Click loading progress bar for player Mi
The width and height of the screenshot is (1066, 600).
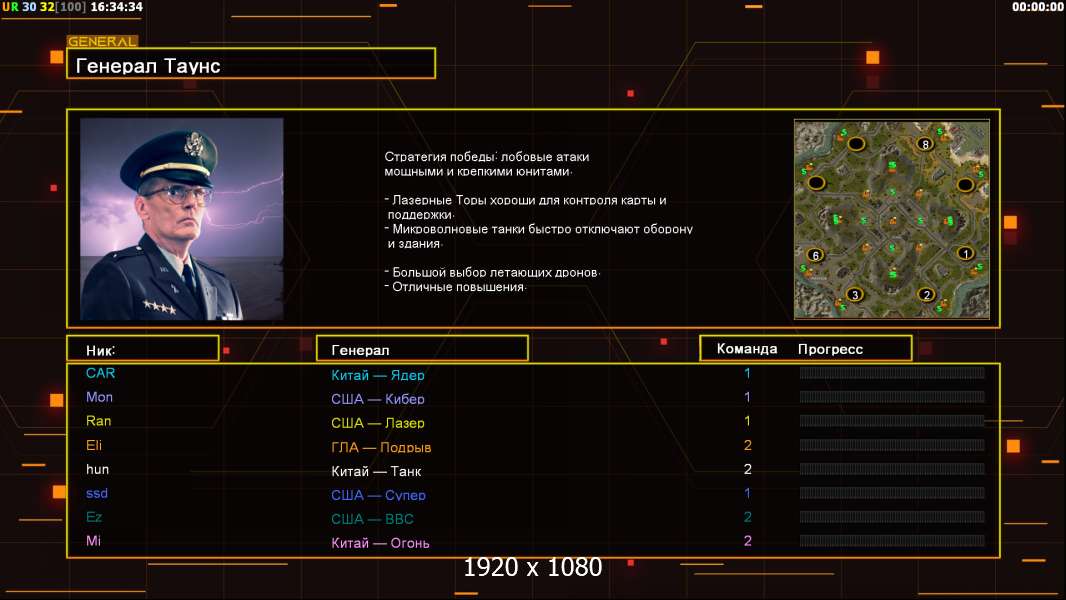click(891, 541)
